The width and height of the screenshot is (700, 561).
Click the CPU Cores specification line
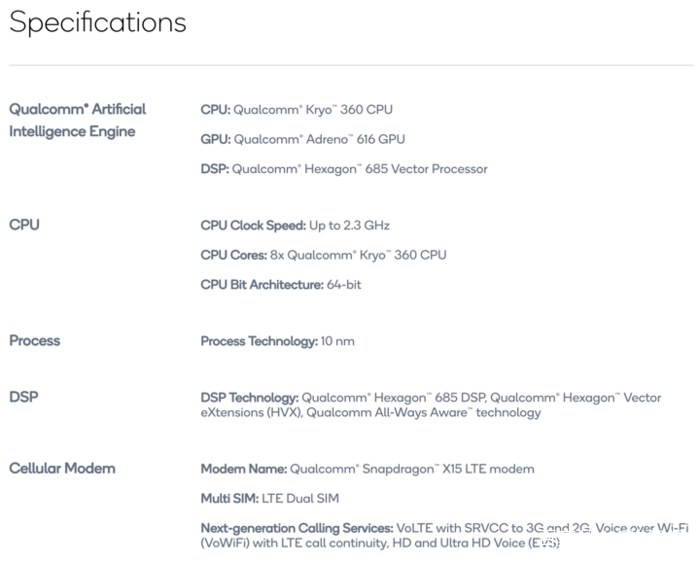[323, 255]
